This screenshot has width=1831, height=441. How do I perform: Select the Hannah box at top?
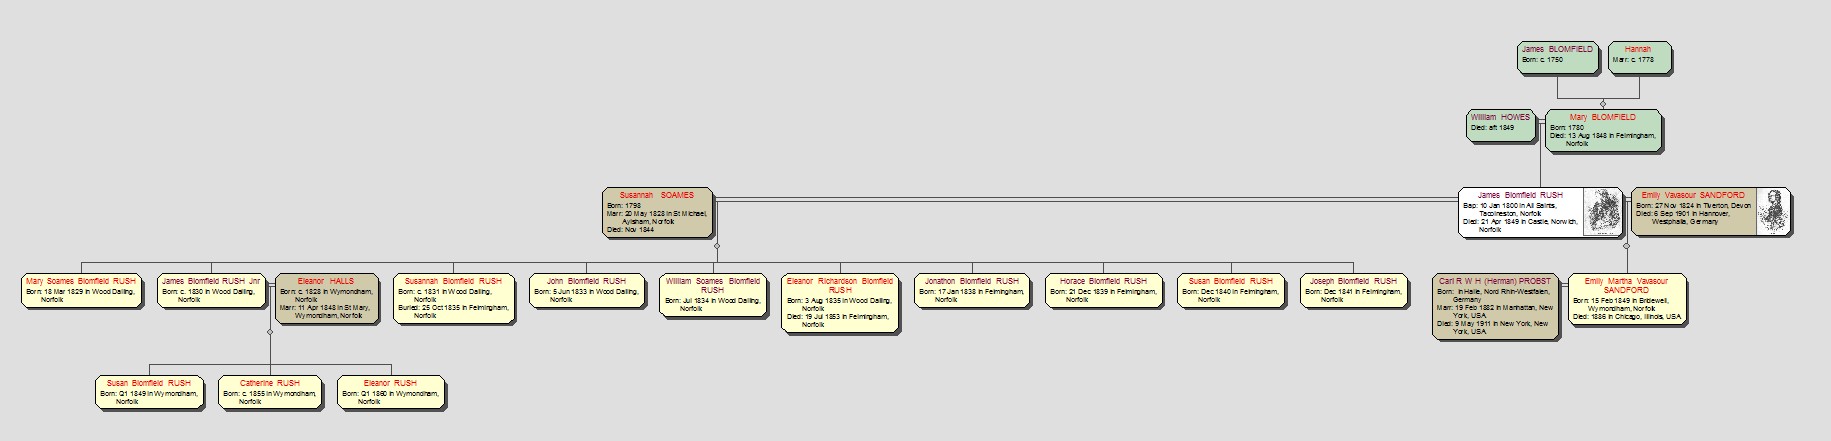1638,58
